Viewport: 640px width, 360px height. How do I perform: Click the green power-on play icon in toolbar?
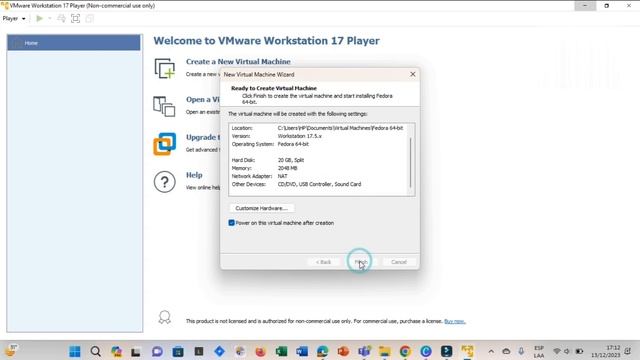click(x=40, y=18)
